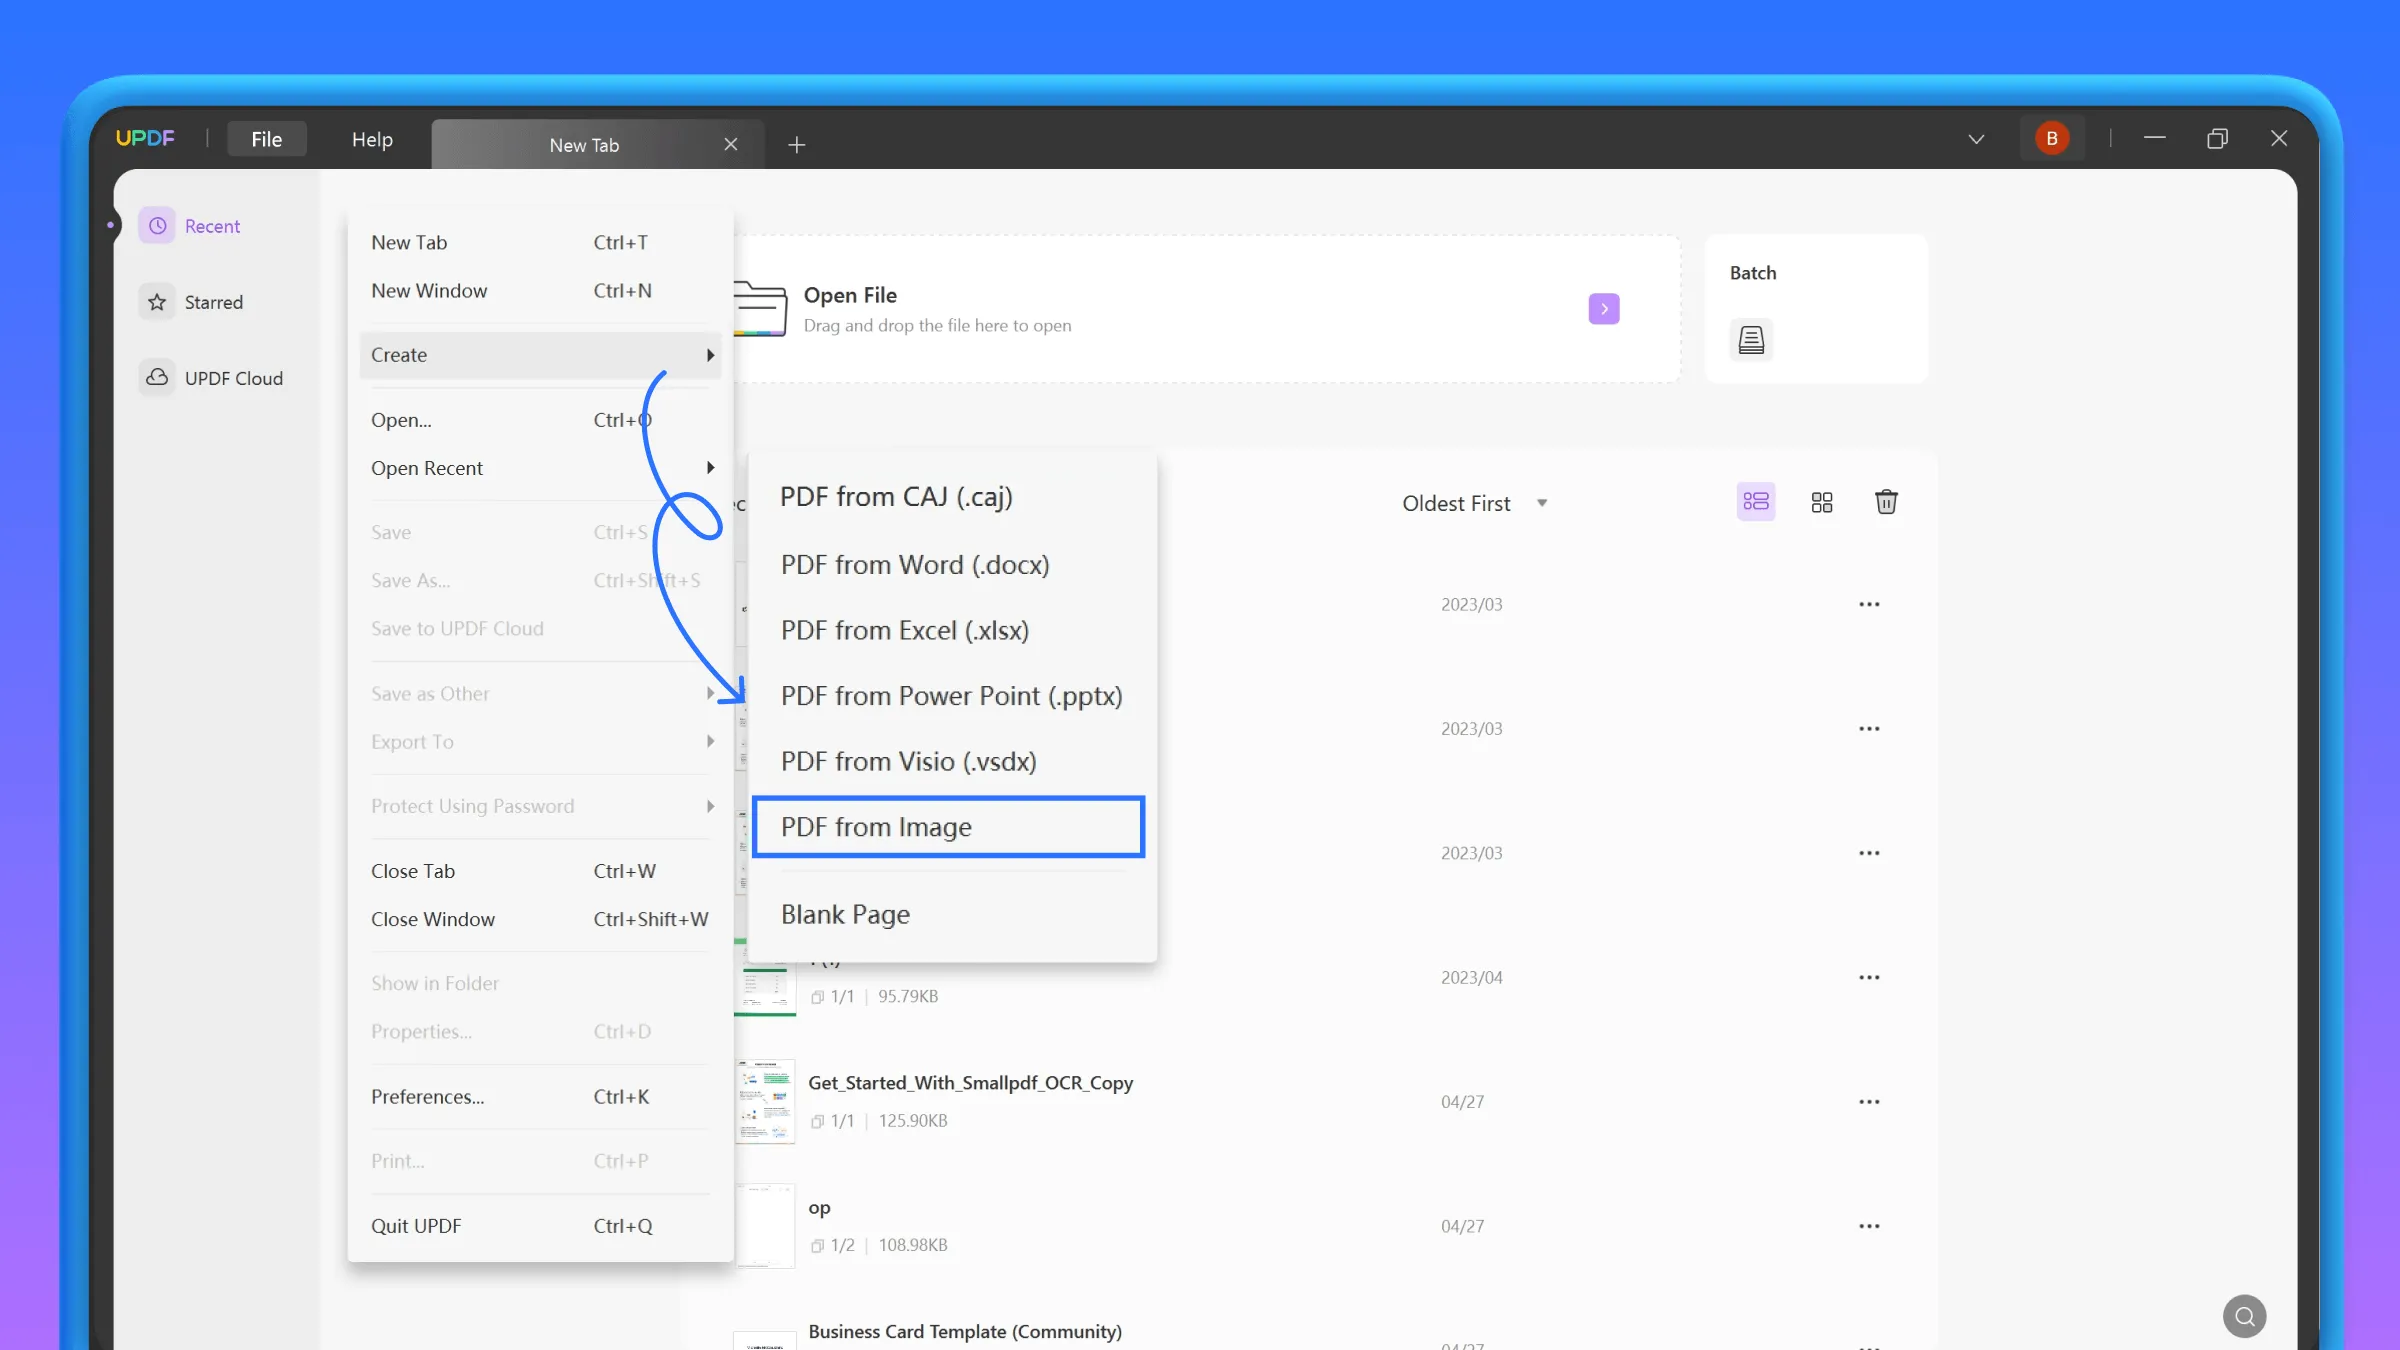The image size is (2400, 1350).
Task: Select Blank Page creation option
Action: pyautogui.click(x=846, y=913)
